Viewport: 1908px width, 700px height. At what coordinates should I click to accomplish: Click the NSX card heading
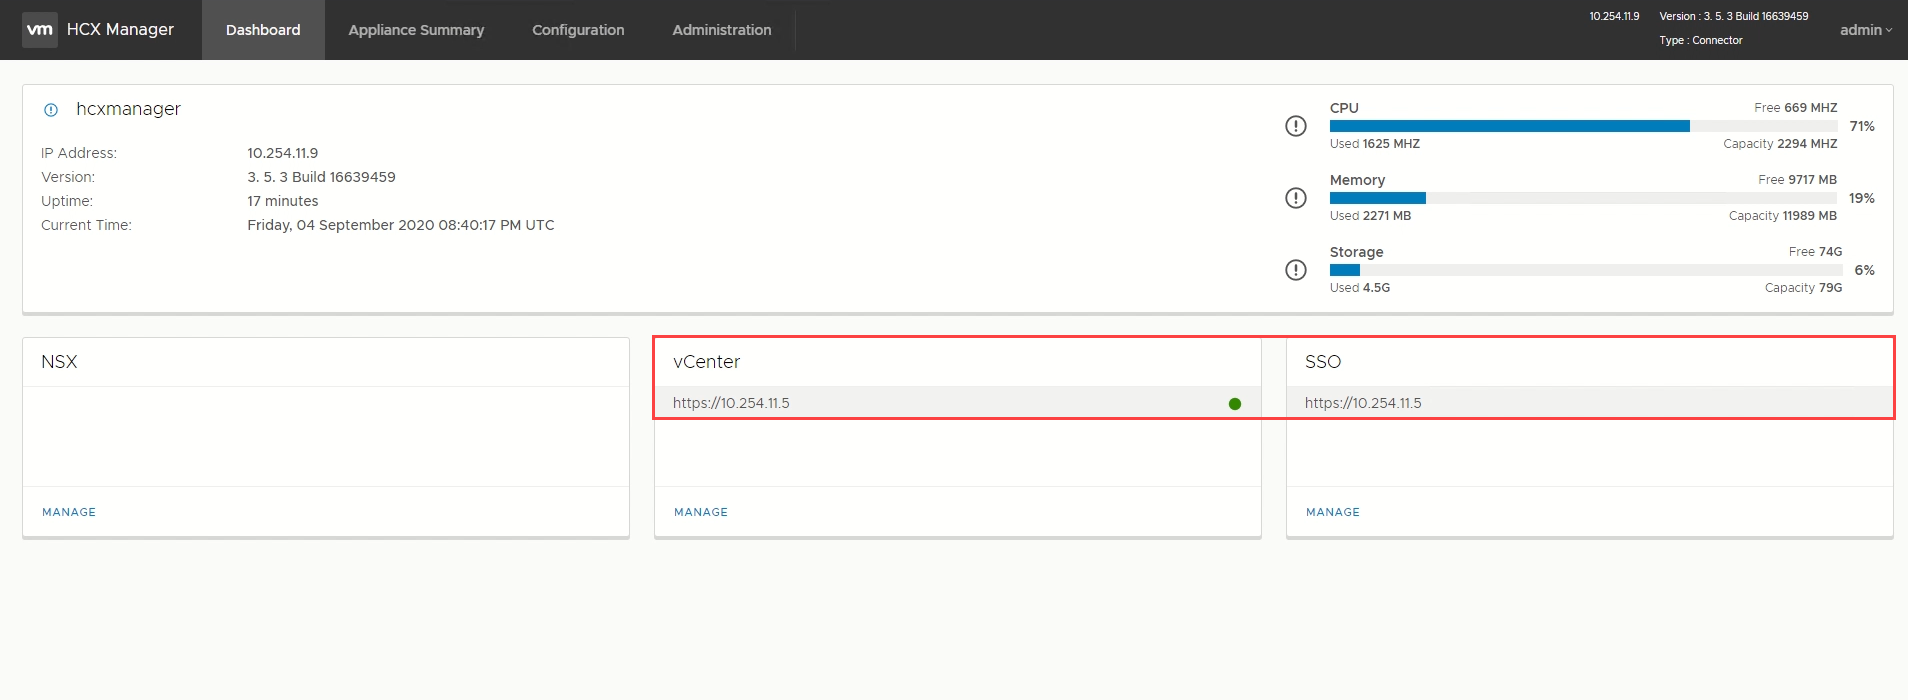(59, 362)
